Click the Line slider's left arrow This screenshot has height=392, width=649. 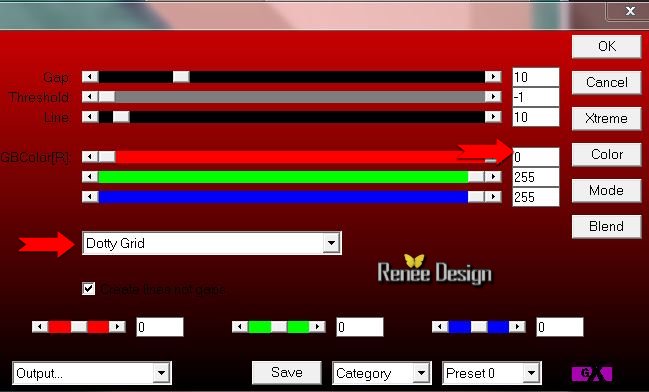point(90,117)
